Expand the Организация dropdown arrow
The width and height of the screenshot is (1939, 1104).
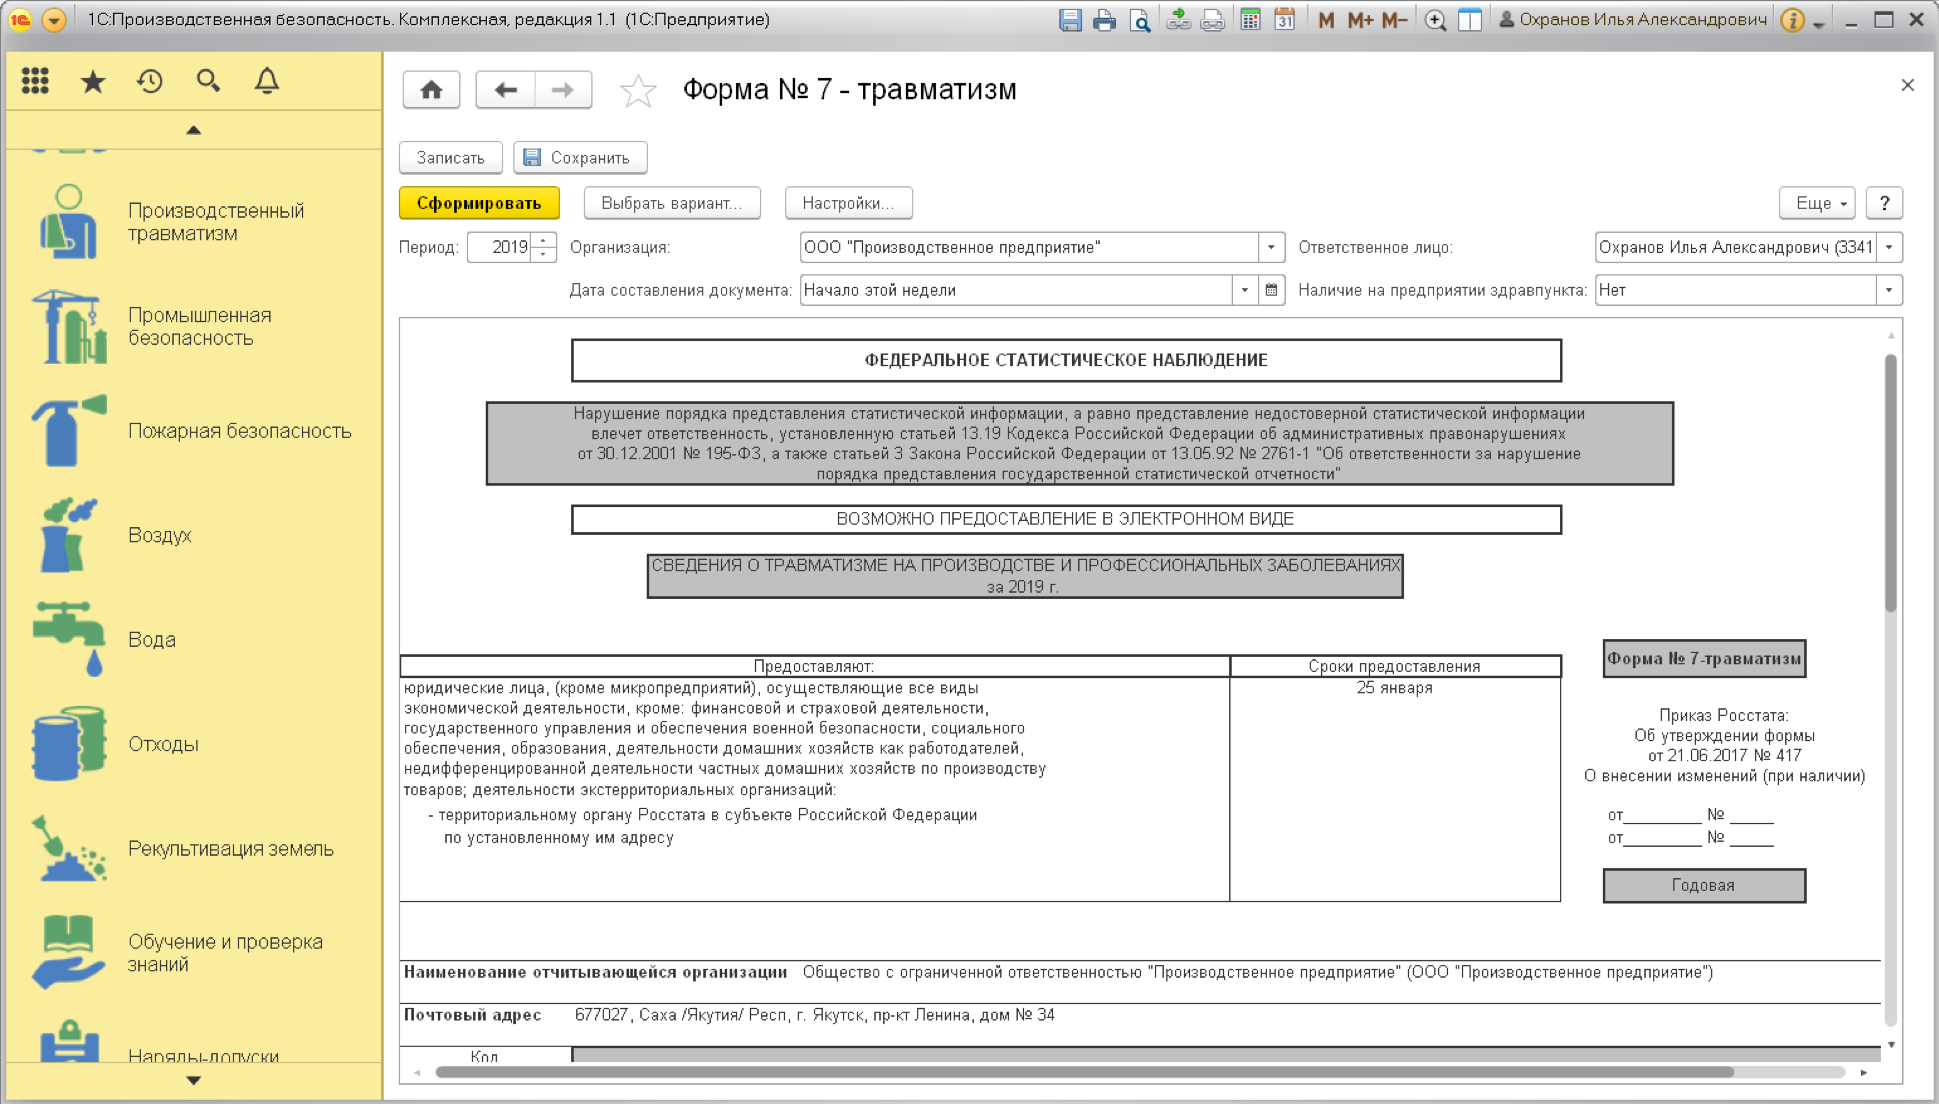point(1271,247)
